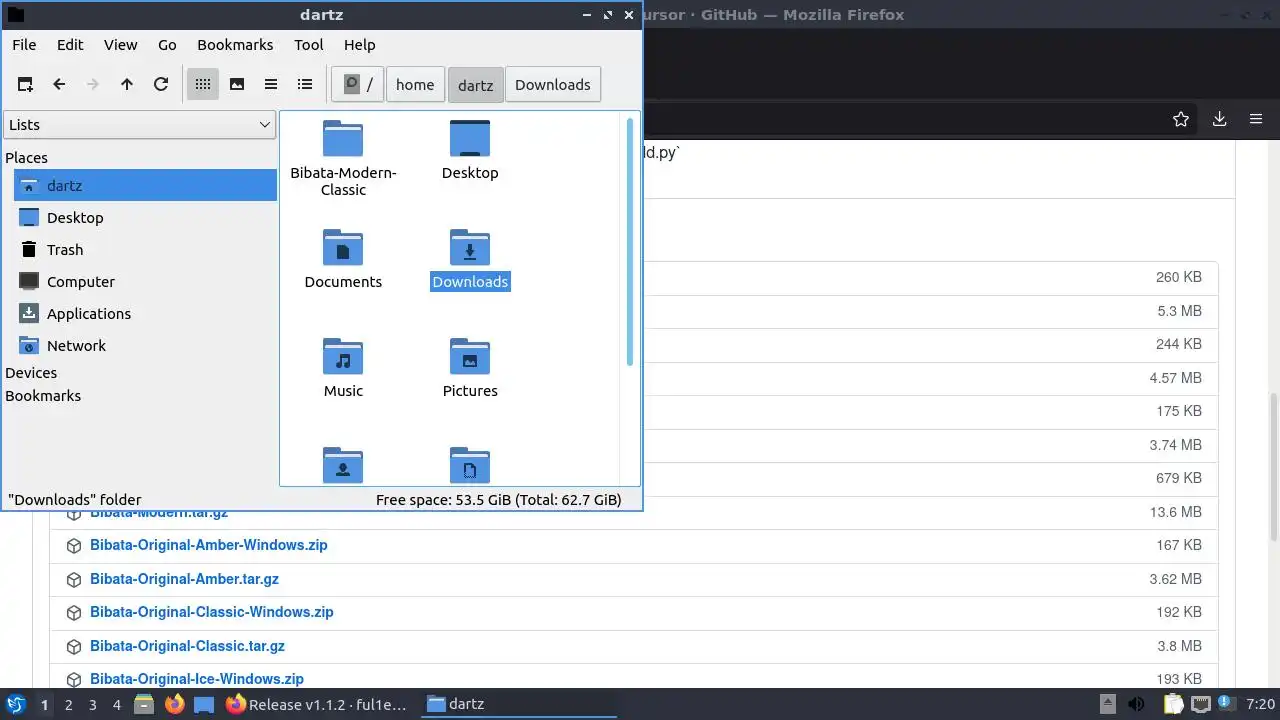Jump to the home path segment
Screen dimensions: 1280x720
415,84
